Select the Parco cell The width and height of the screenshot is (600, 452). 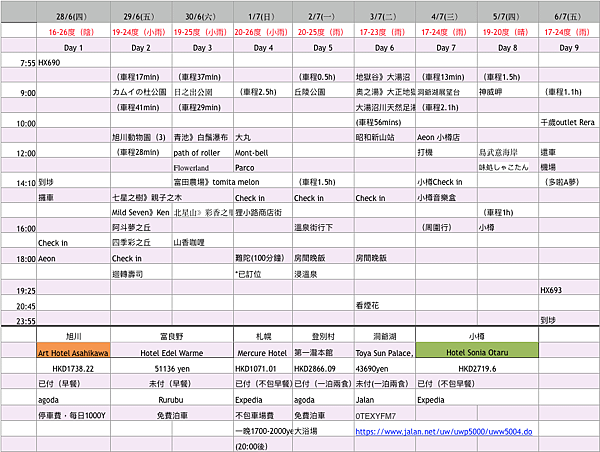point(263,167)
